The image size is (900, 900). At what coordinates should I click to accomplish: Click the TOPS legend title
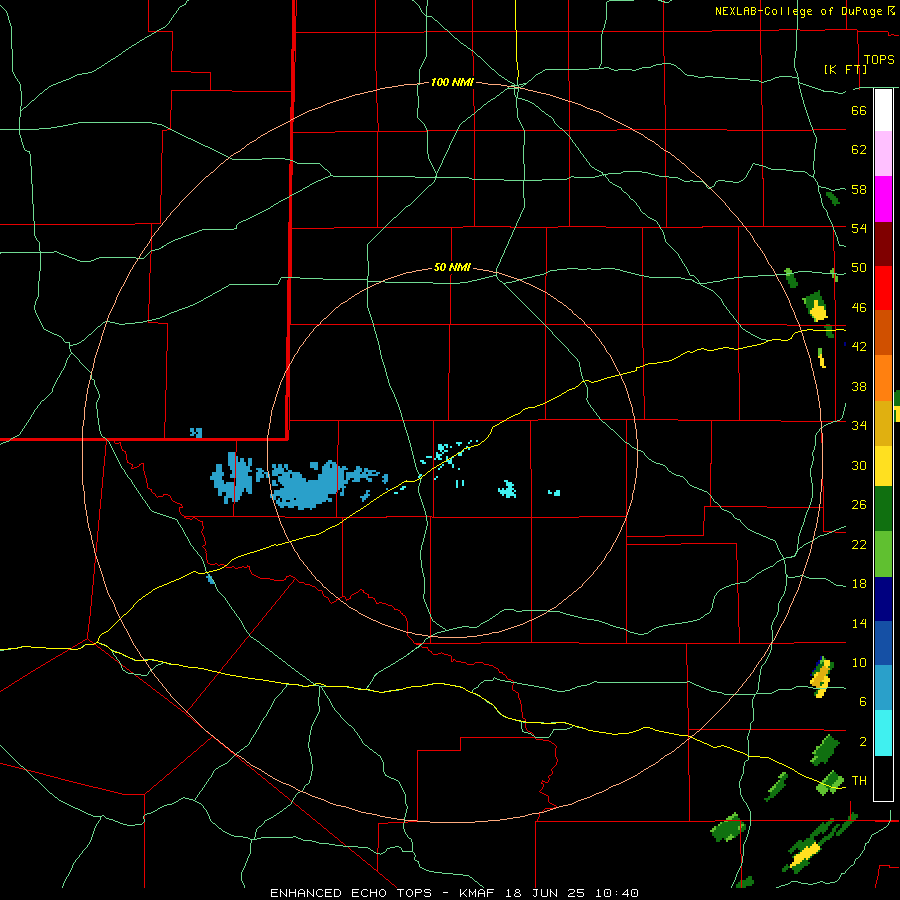(879, 60)
